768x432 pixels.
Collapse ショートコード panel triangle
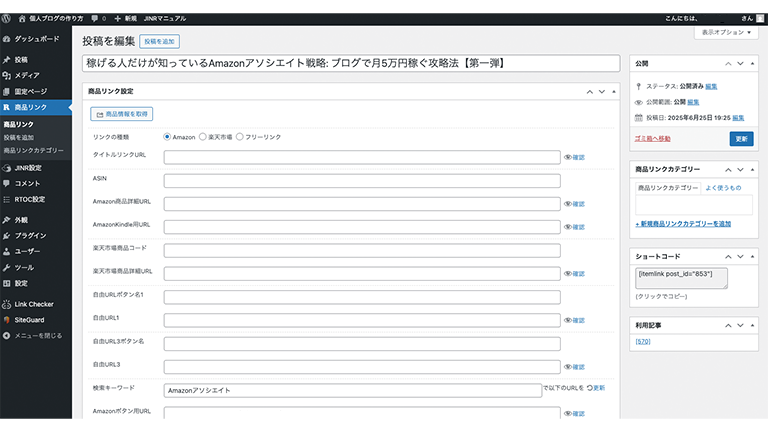click(x=752, y=257)
